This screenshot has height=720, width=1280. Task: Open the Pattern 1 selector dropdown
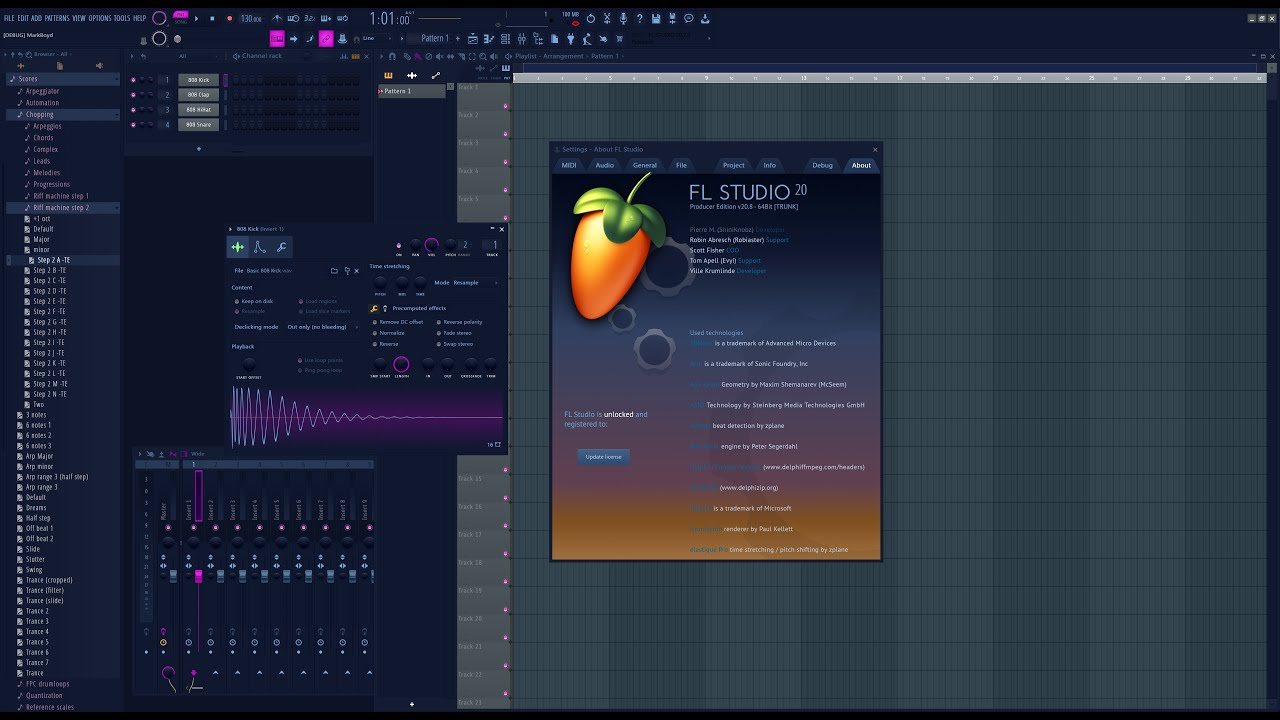click(435, 38)
